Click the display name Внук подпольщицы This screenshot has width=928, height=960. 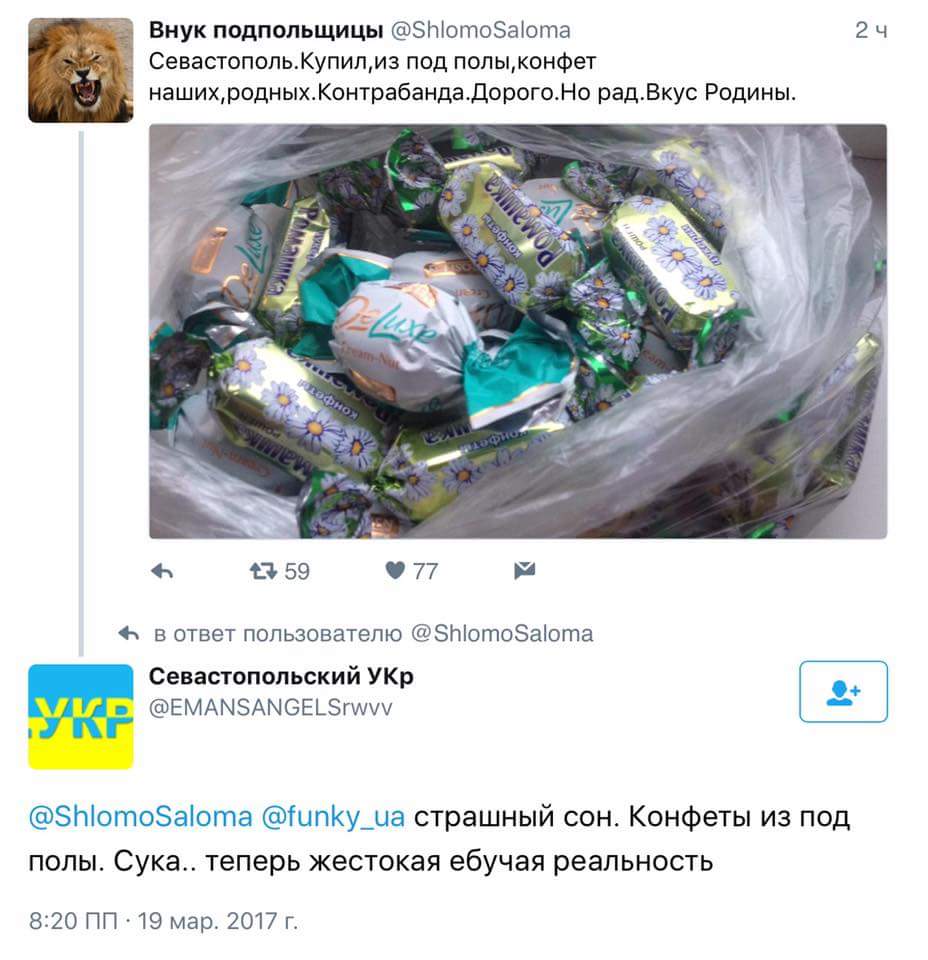point(266,30)
